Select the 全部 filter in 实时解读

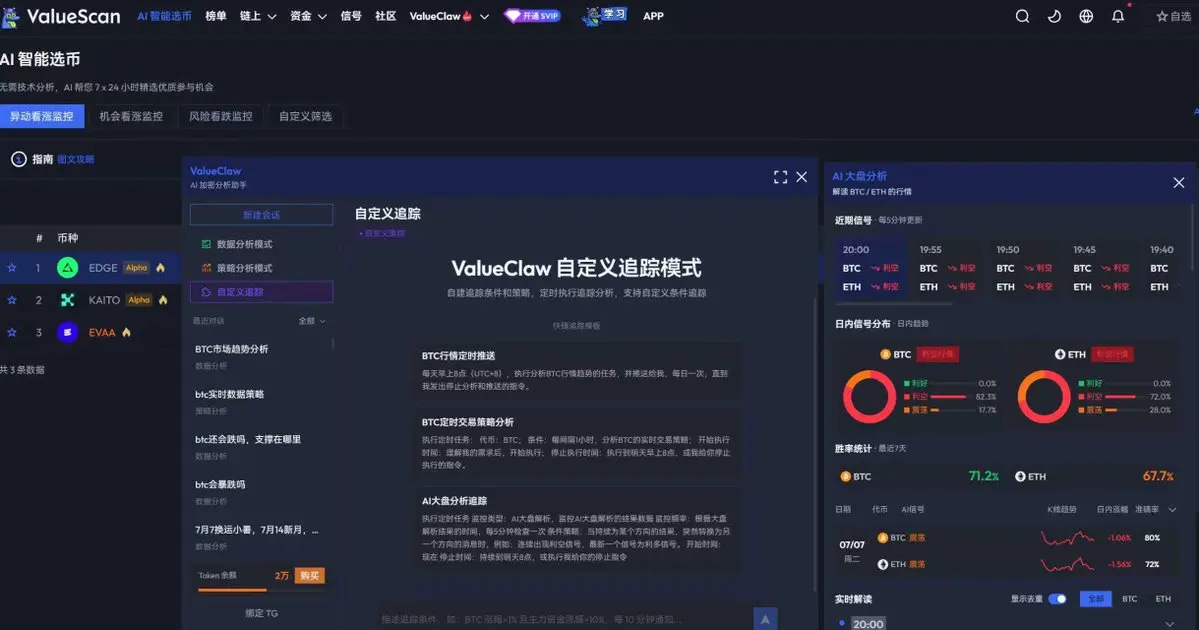click(x=1095, y=599)
